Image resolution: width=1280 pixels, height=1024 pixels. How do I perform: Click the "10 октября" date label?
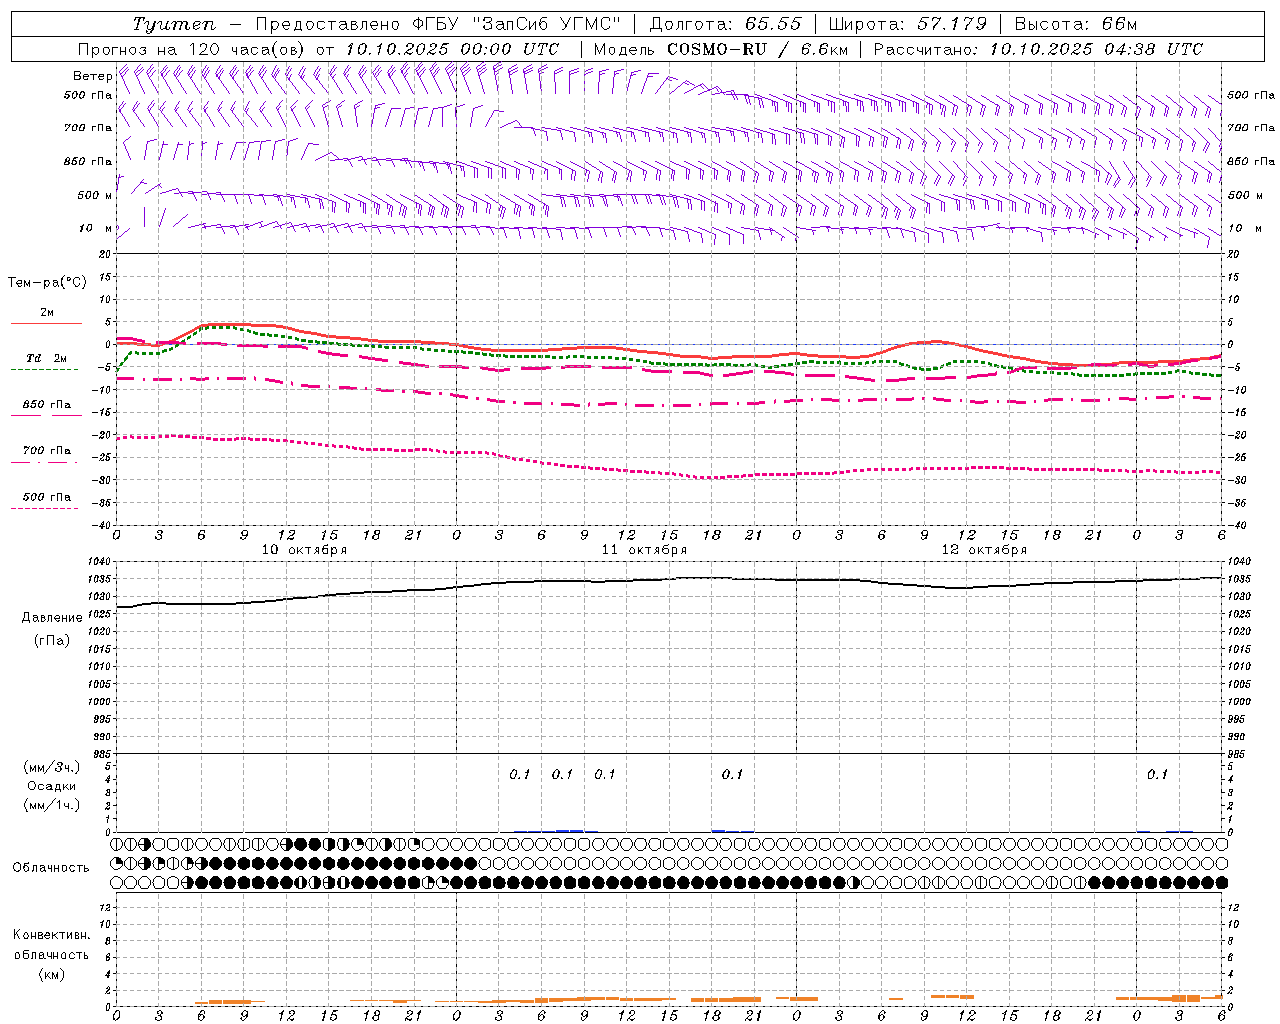[x=305, y=550]
